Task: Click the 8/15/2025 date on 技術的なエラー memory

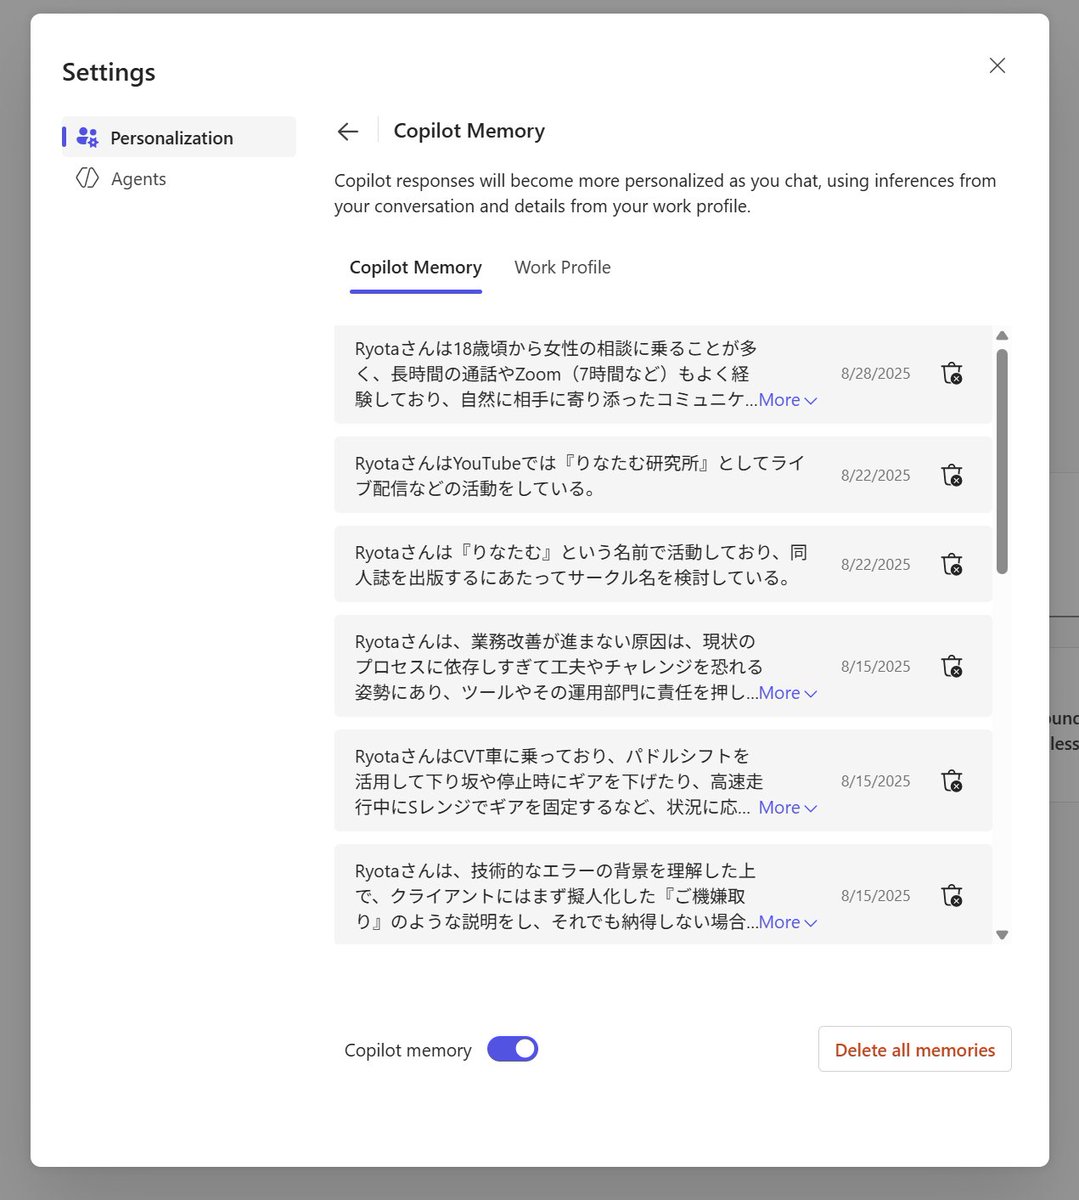Action: pos(876,895)
